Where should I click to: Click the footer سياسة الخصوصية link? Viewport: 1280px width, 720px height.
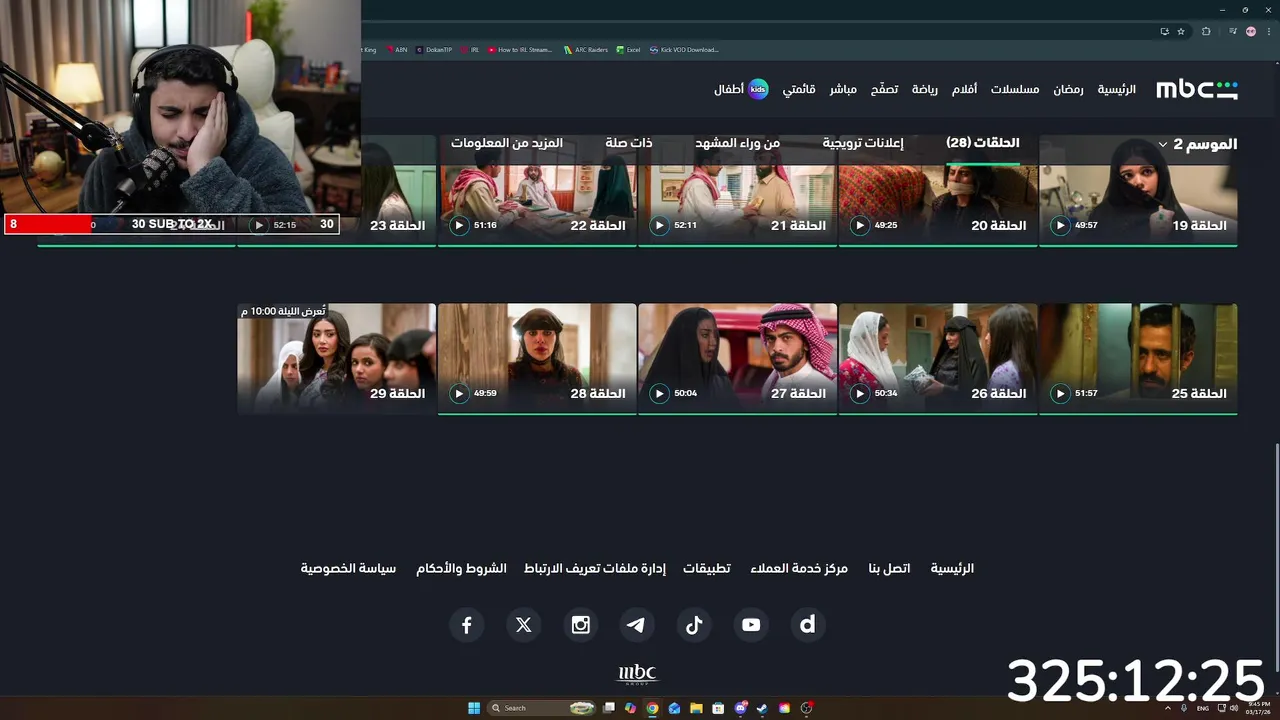348,569
